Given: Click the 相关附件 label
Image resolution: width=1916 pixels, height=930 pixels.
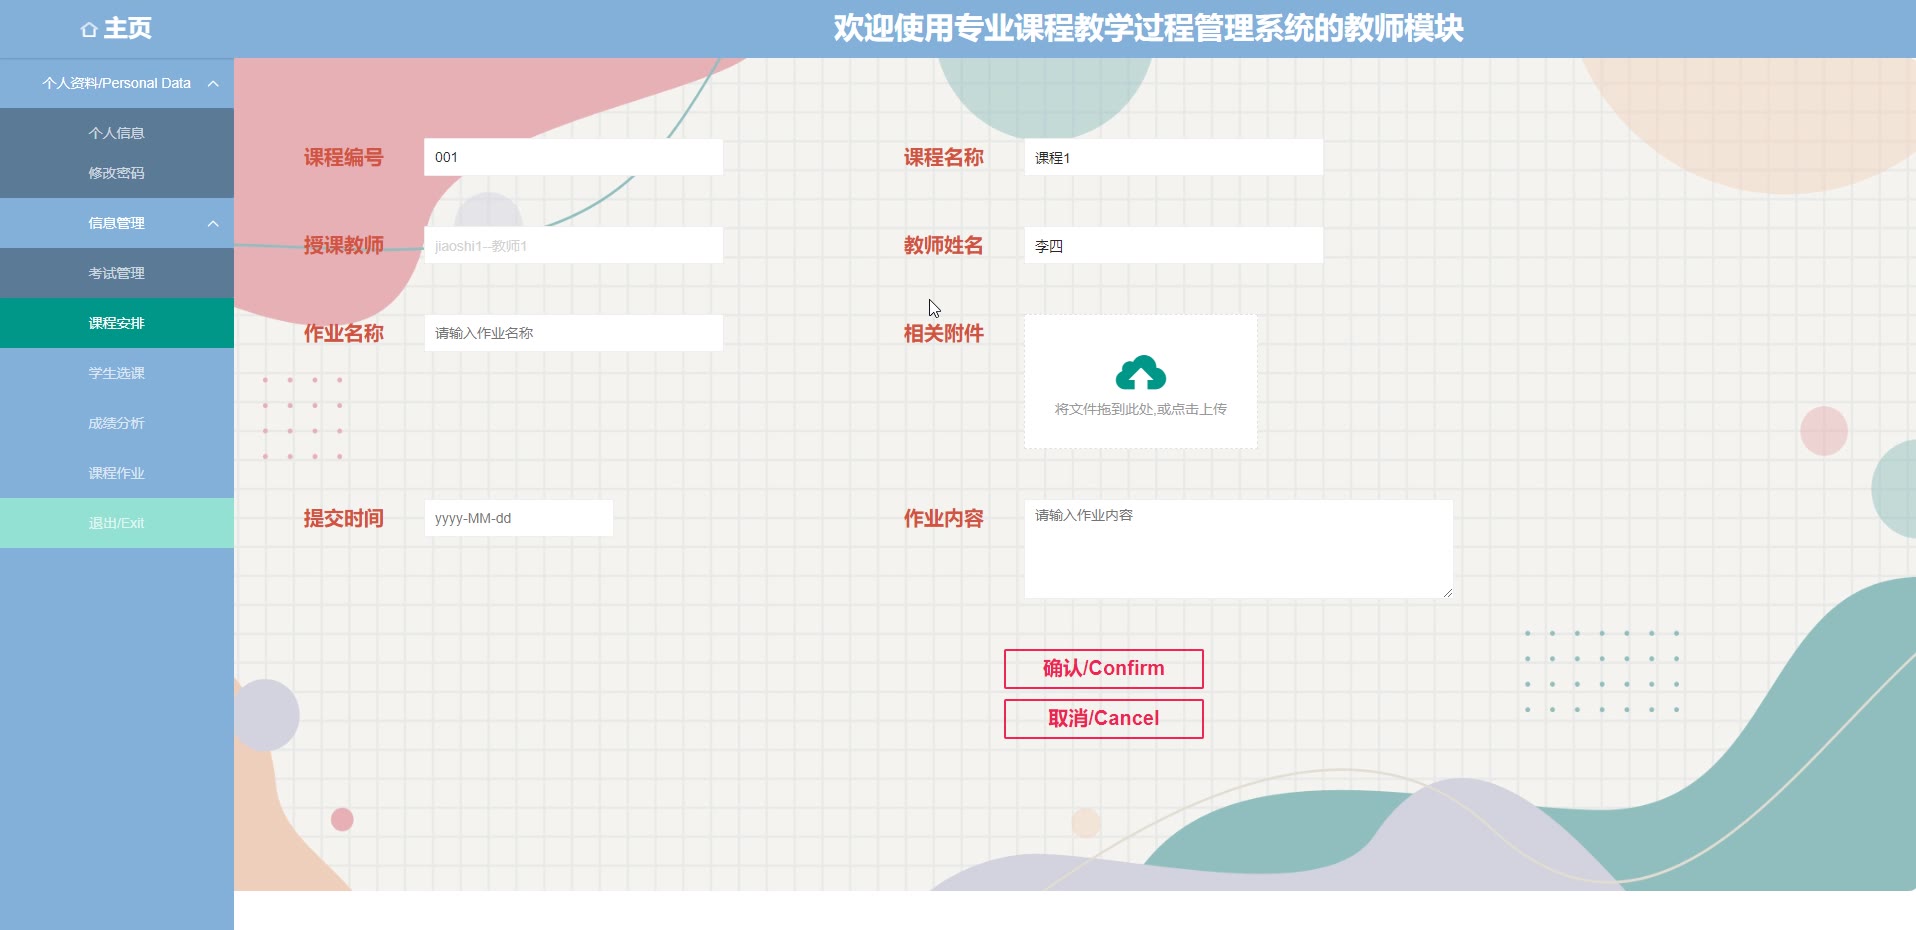Looking at the screenshot, I should [x=944, y=333].
